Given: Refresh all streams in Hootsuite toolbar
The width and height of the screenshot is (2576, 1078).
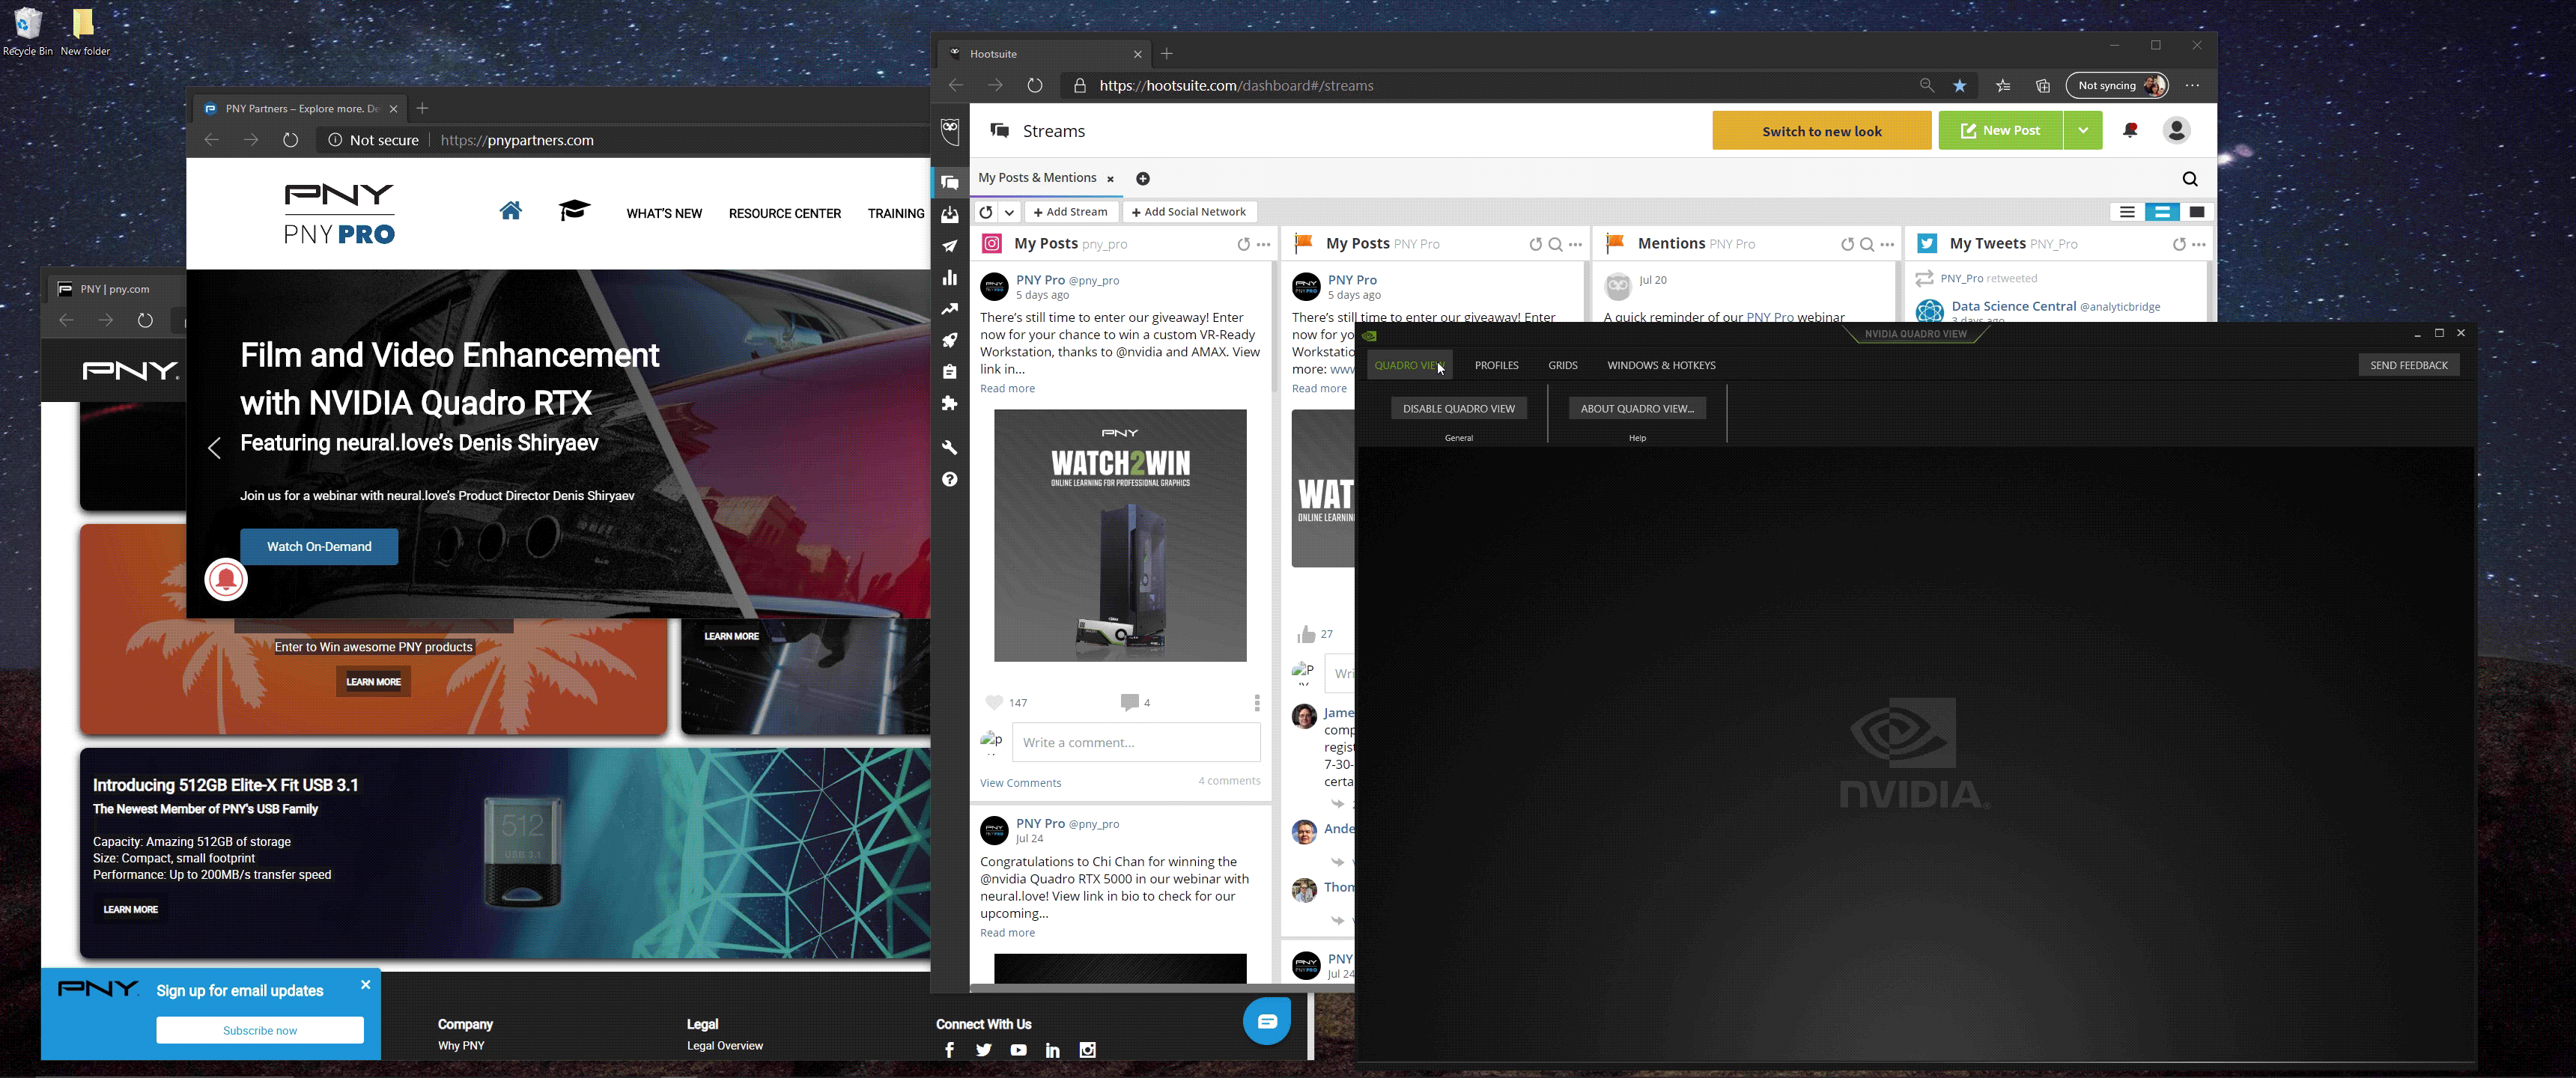Looking at the screenshot, I should (986, 212).
